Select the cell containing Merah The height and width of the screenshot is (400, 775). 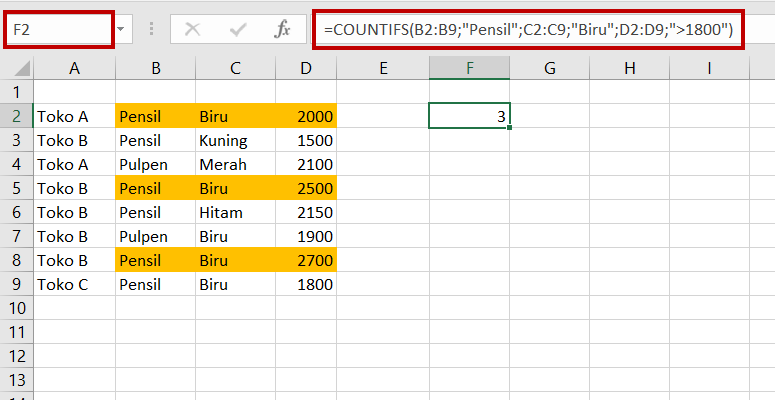(235, 164)
